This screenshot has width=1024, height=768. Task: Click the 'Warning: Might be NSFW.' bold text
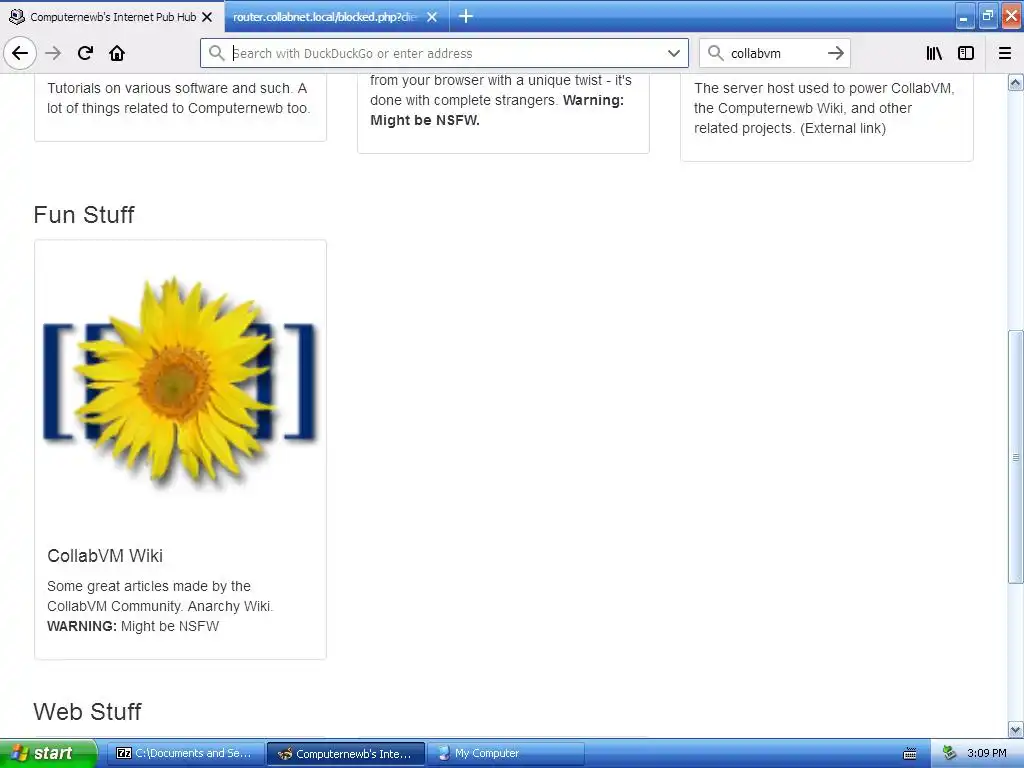[497, 110]
